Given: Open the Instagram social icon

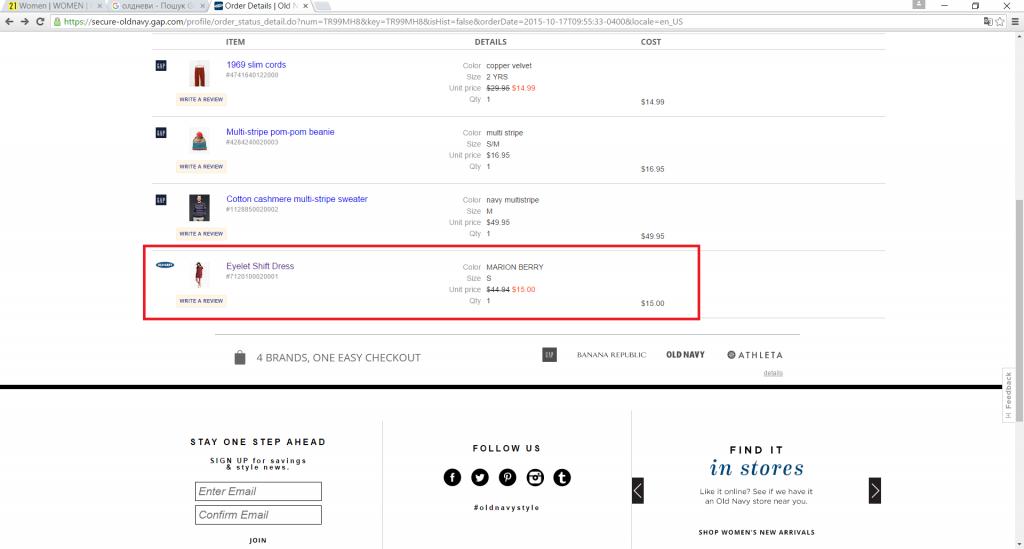Looking at the screenshot, I should tap(535, 477).
